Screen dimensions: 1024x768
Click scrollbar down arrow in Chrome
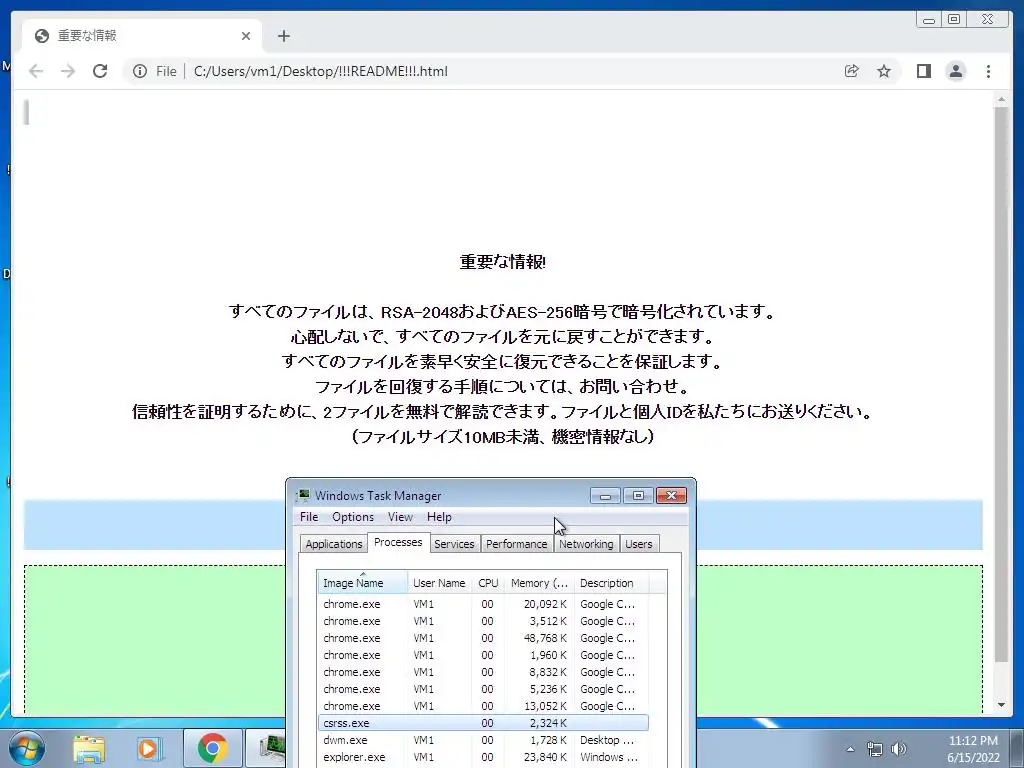[1001, 705]
